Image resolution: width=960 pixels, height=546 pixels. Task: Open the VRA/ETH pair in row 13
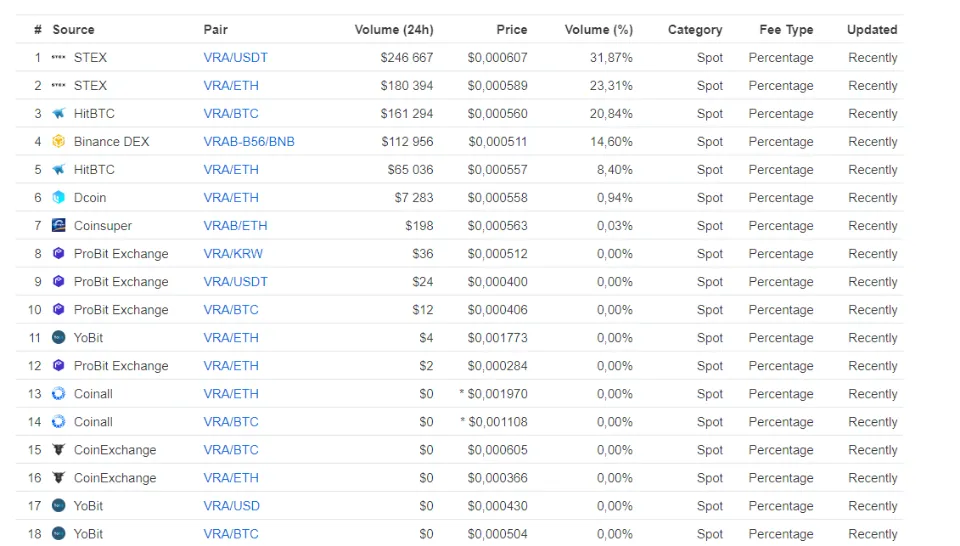coord(231,394)
